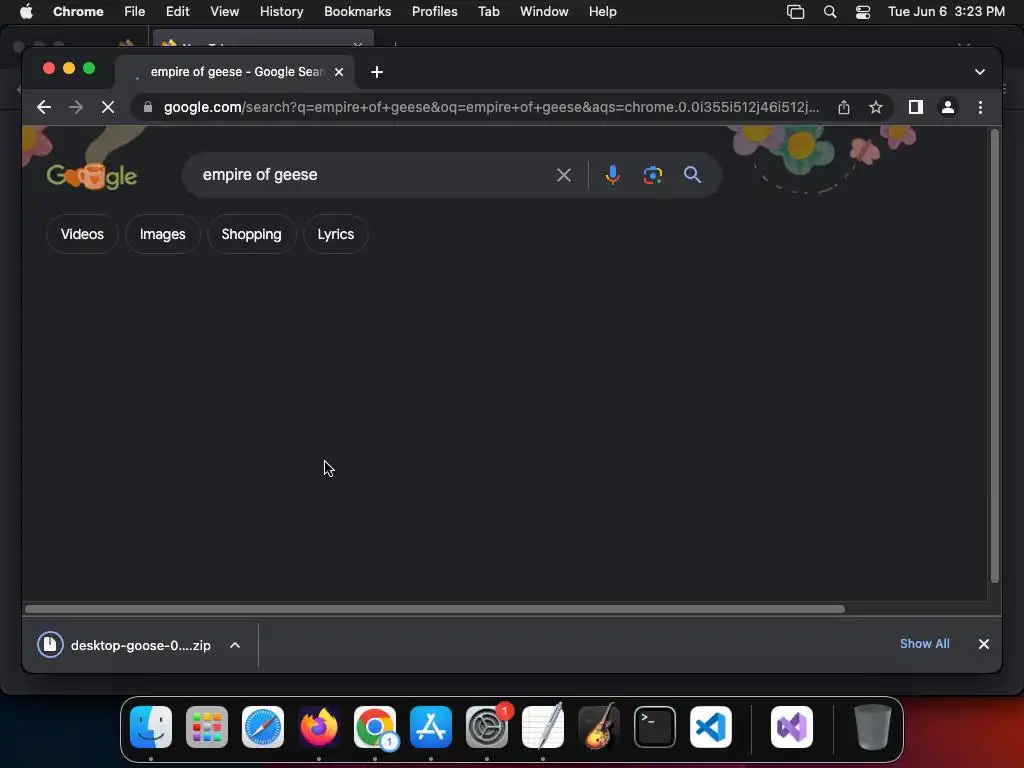Filter results by Shopping
The height and width of the screenshot is (768, 1024).
tap(251, 234)
